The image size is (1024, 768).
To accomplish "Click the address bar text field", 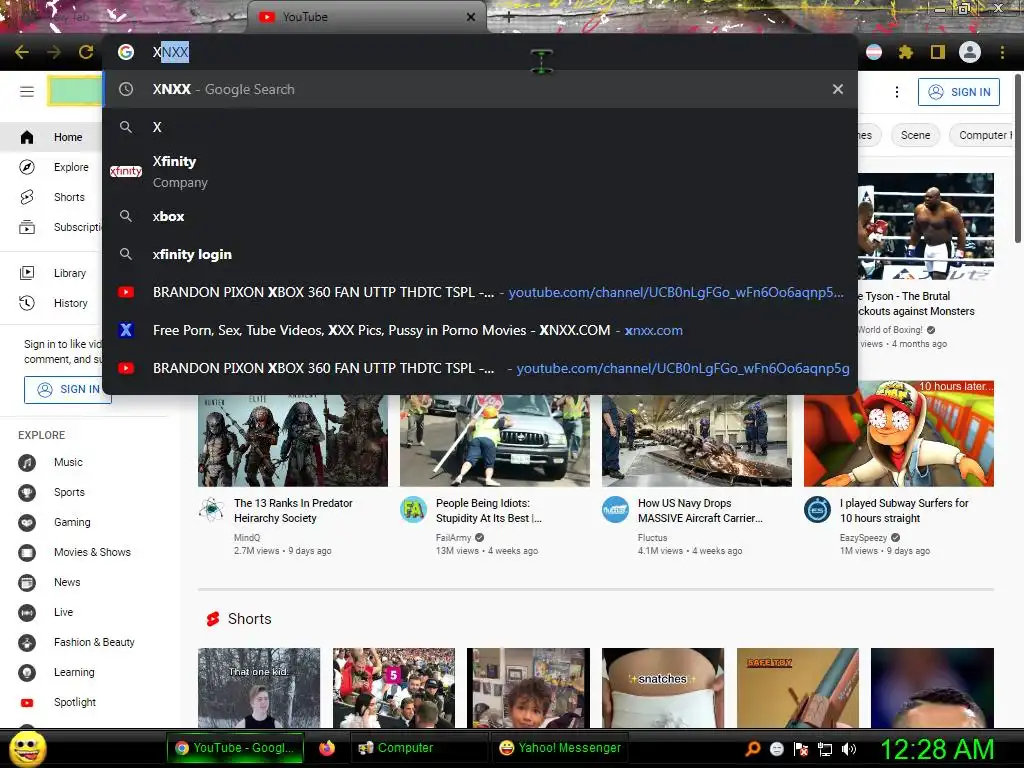I will click(480, 52).
